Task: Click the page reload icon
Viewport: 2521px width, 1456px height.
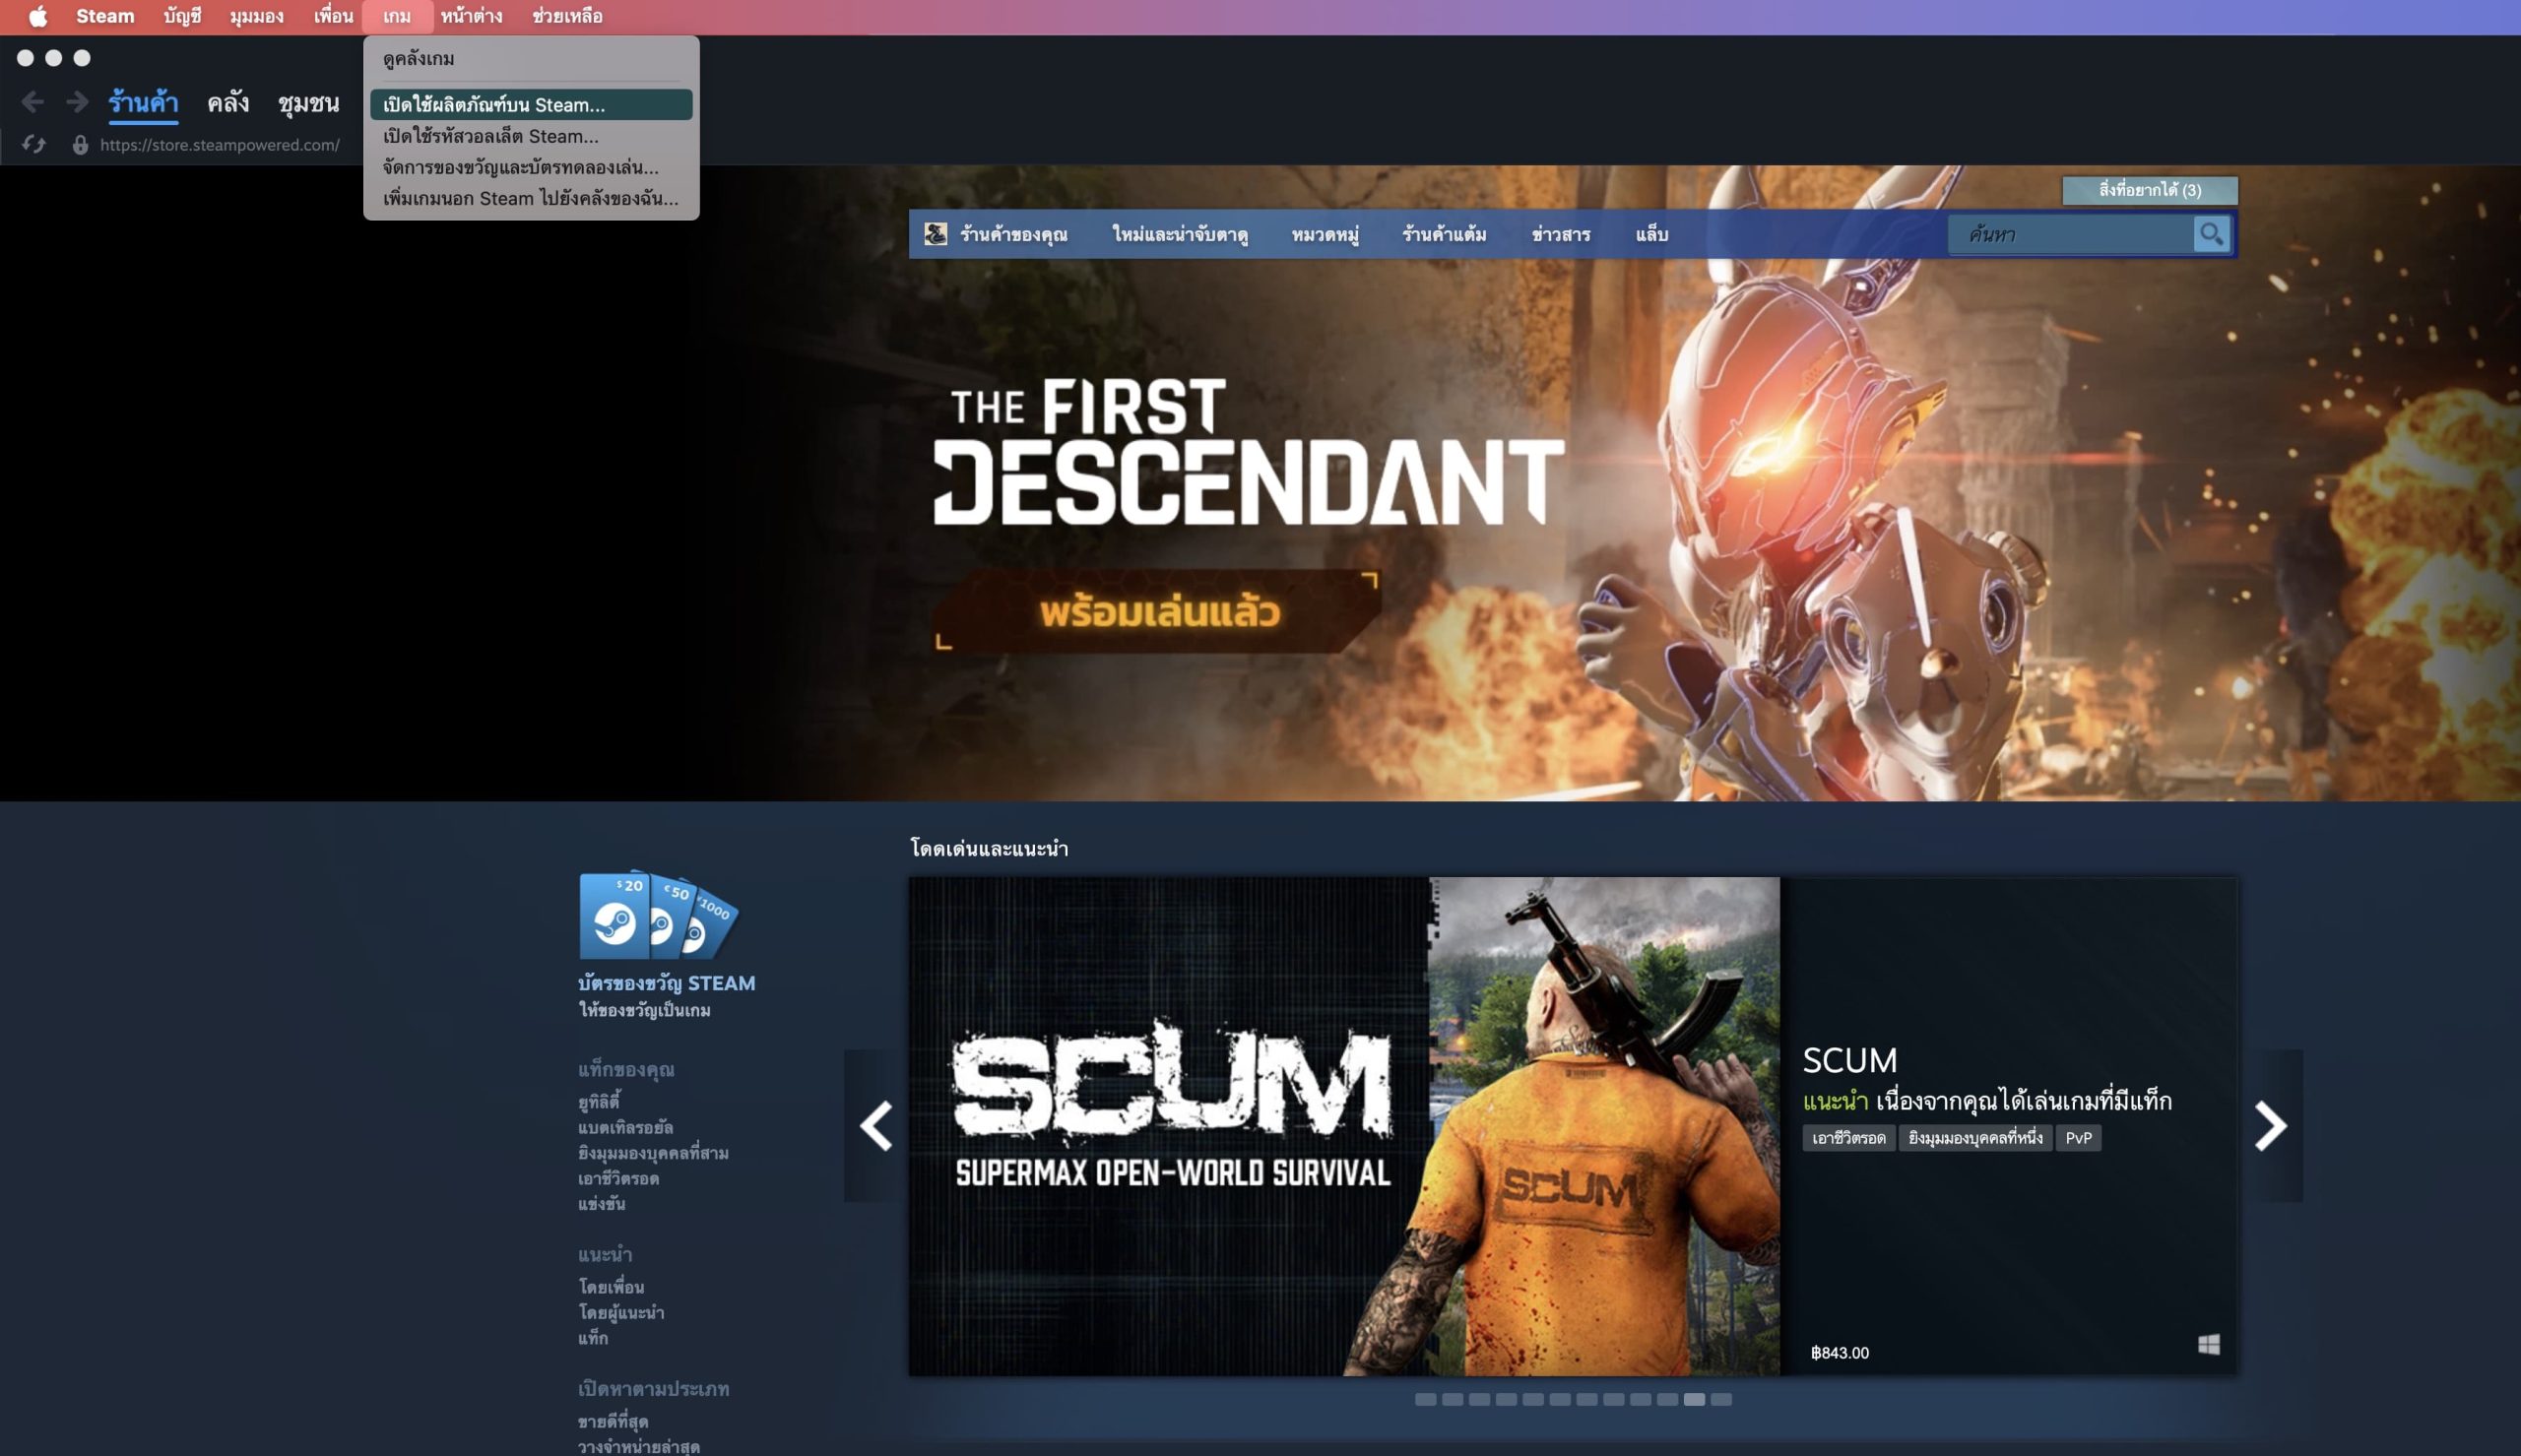Action: (34, 145)
